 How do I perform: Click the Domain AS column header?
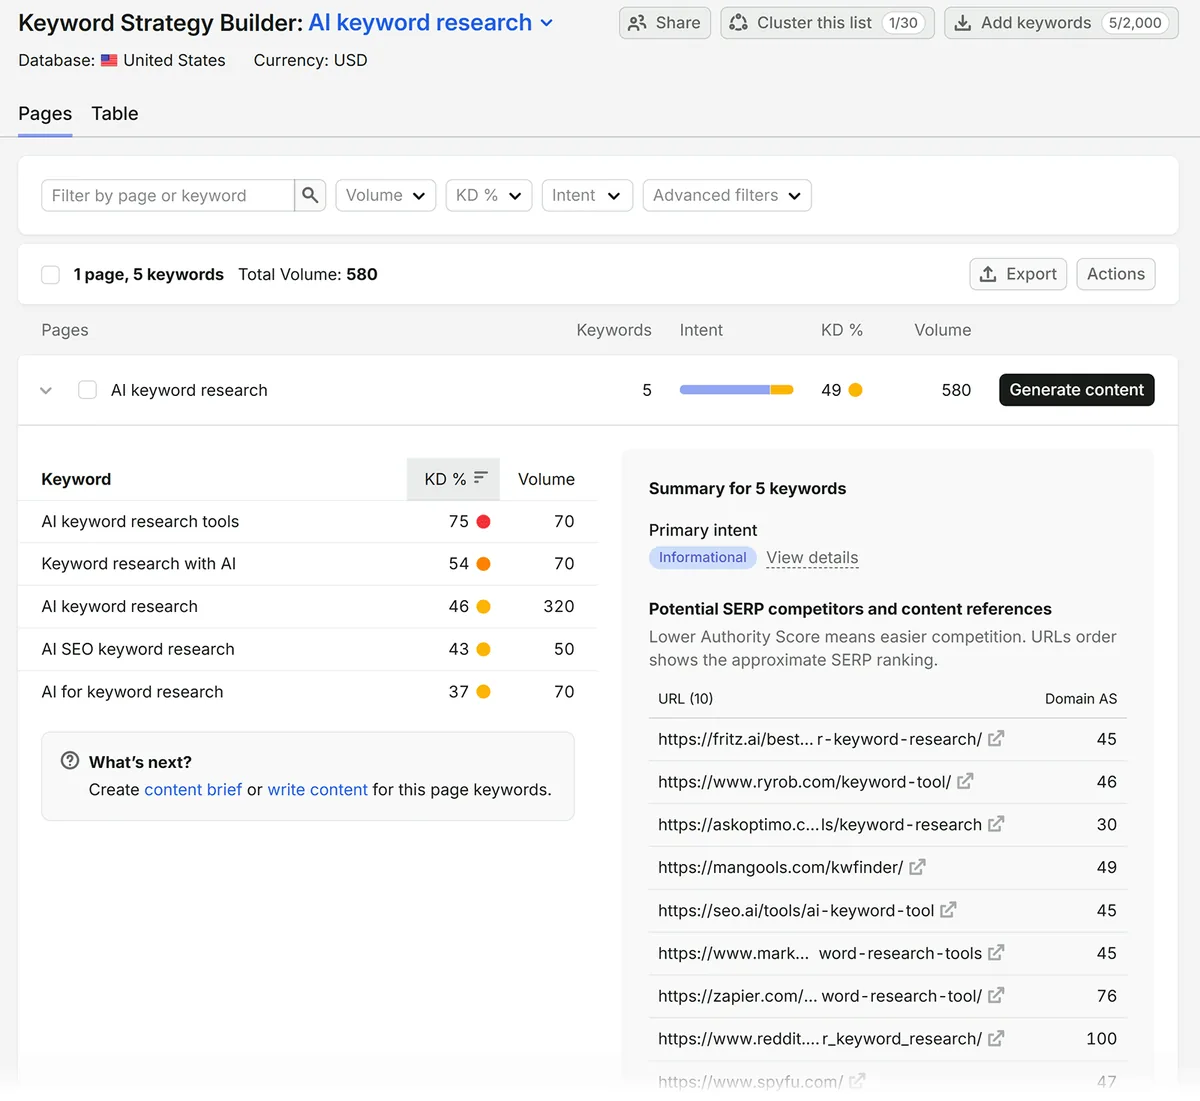click(1081, 699)
